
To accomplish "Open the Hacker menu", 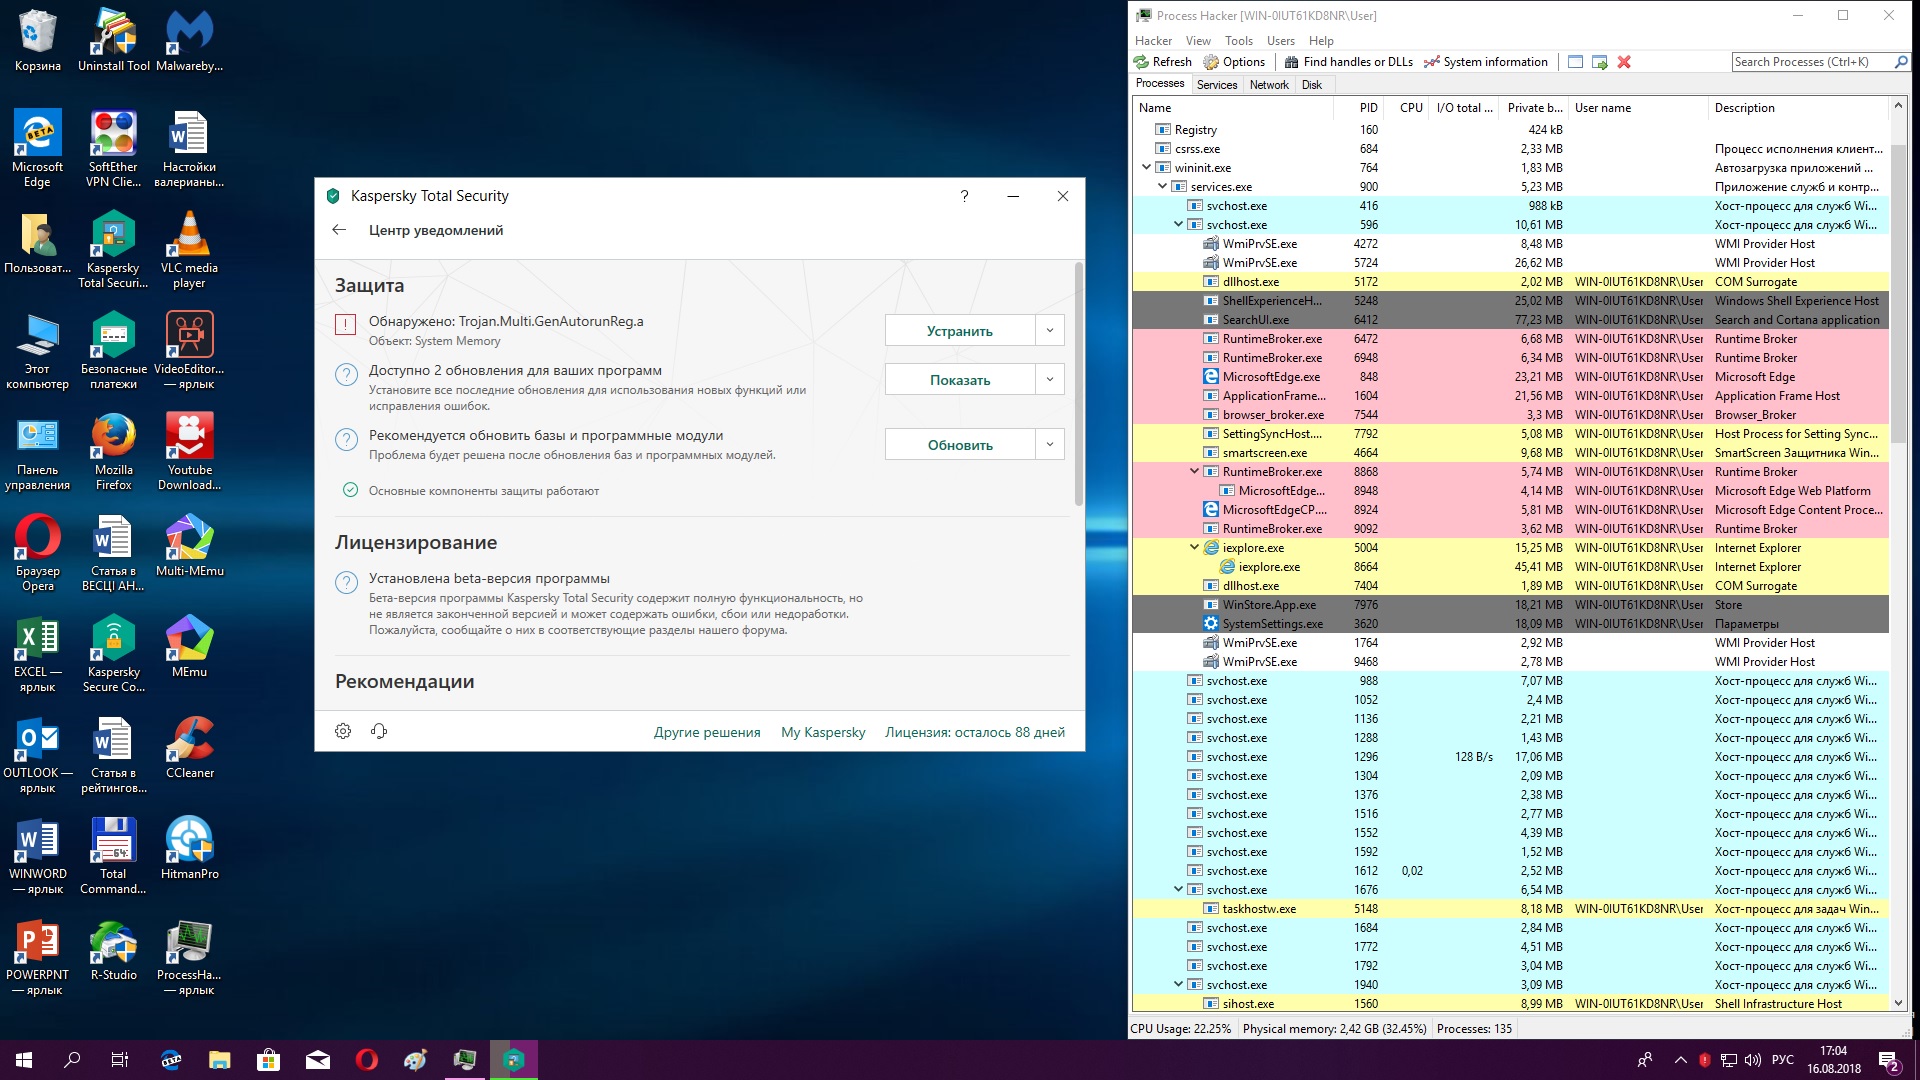I will tap(1152, 41).
